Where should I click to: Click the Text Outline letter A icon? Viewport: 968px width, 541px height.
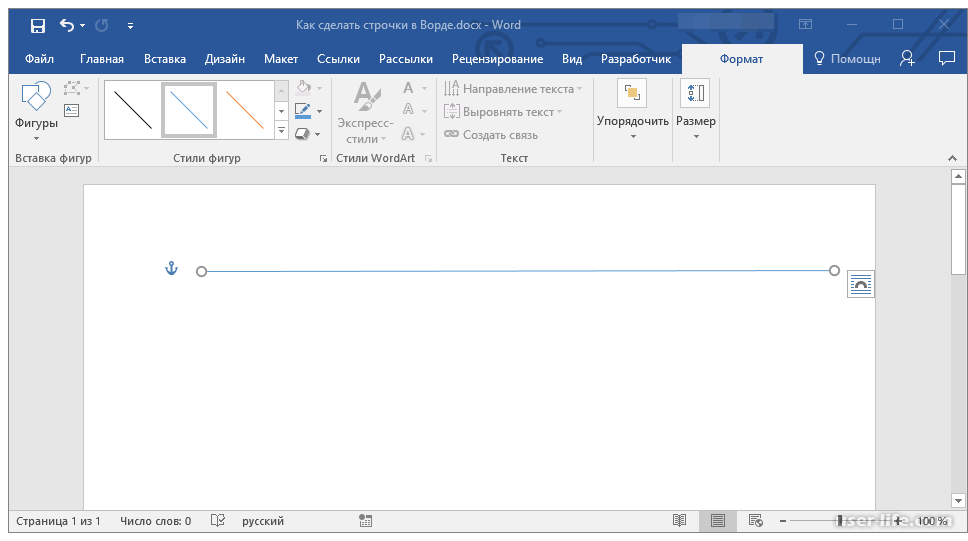pos(408,110)
